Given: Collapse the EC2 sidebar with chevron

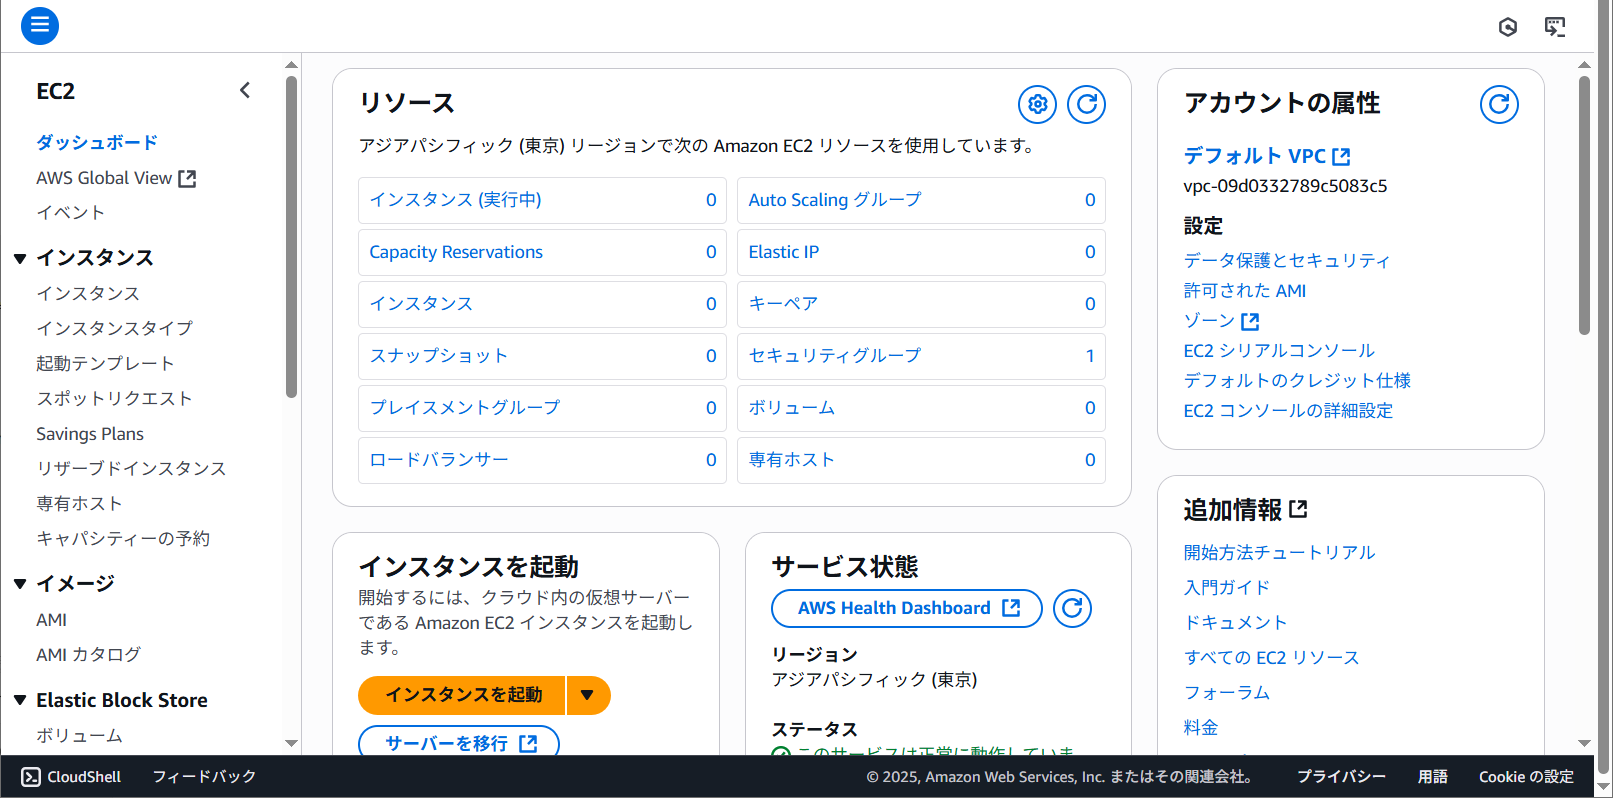Looking at the screenshot, I should click(x=245, y=91).
